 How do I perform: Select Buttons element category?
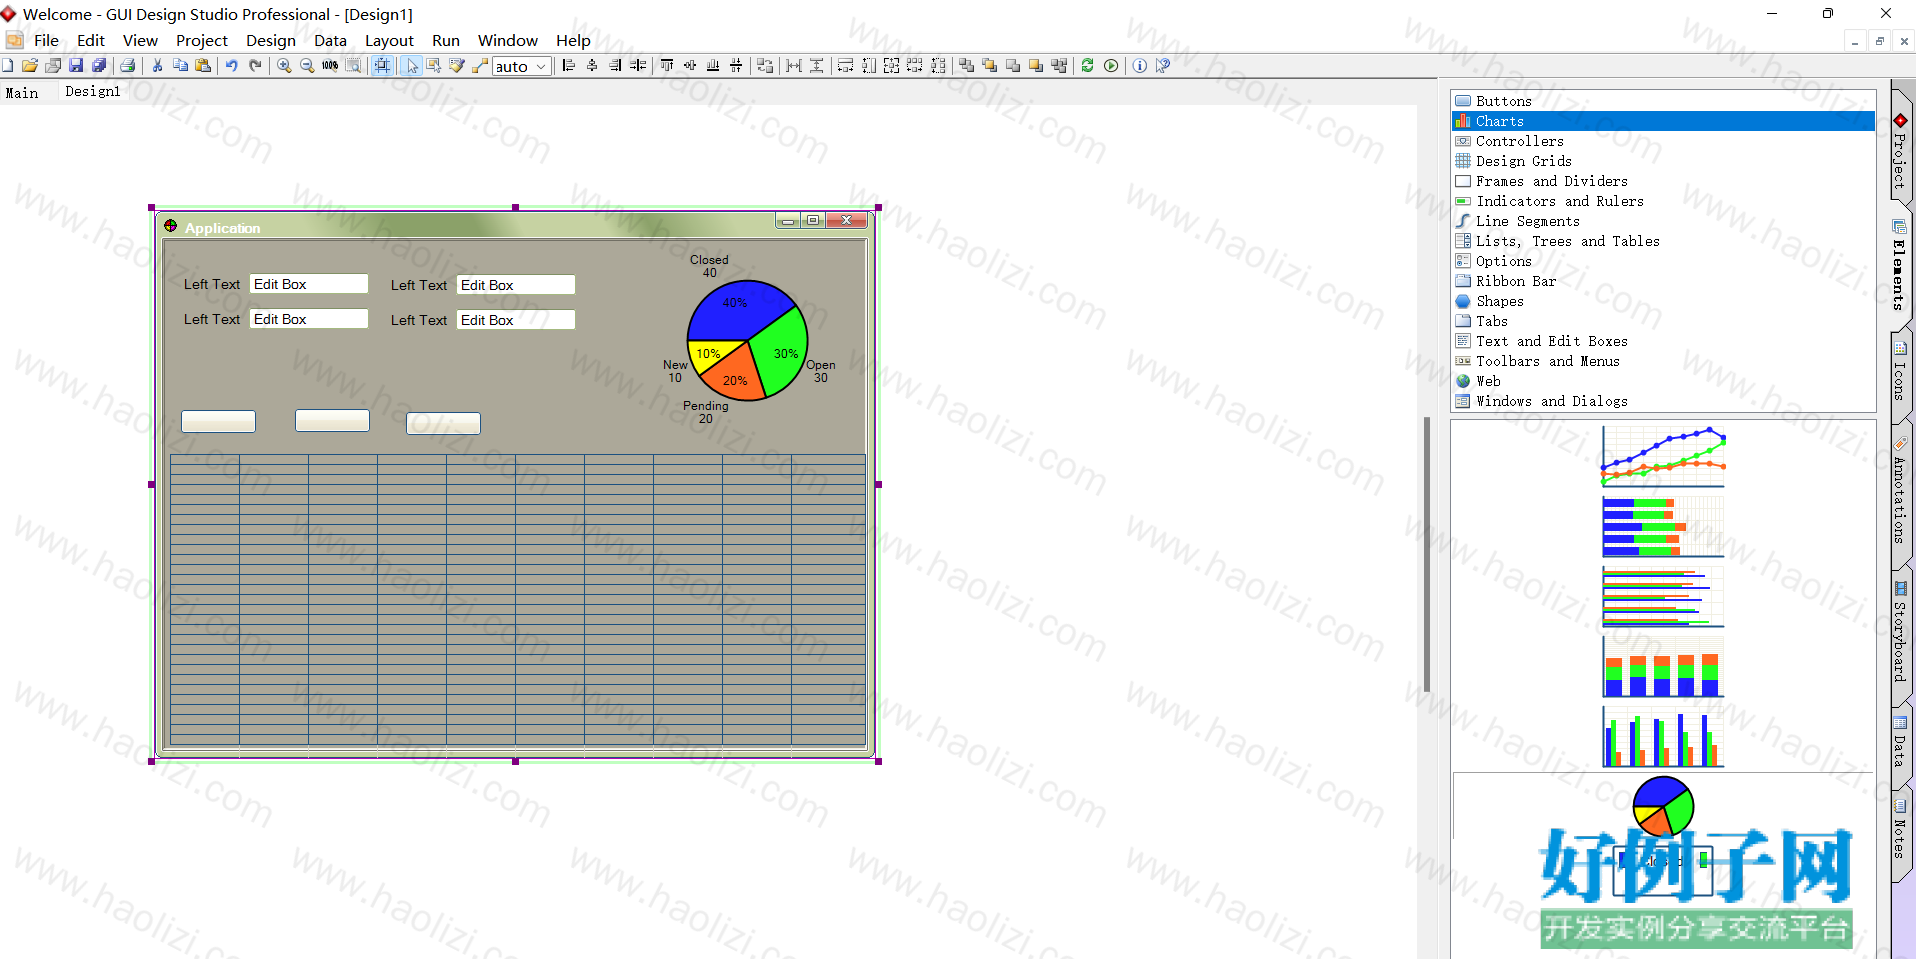click(1663, 101)
